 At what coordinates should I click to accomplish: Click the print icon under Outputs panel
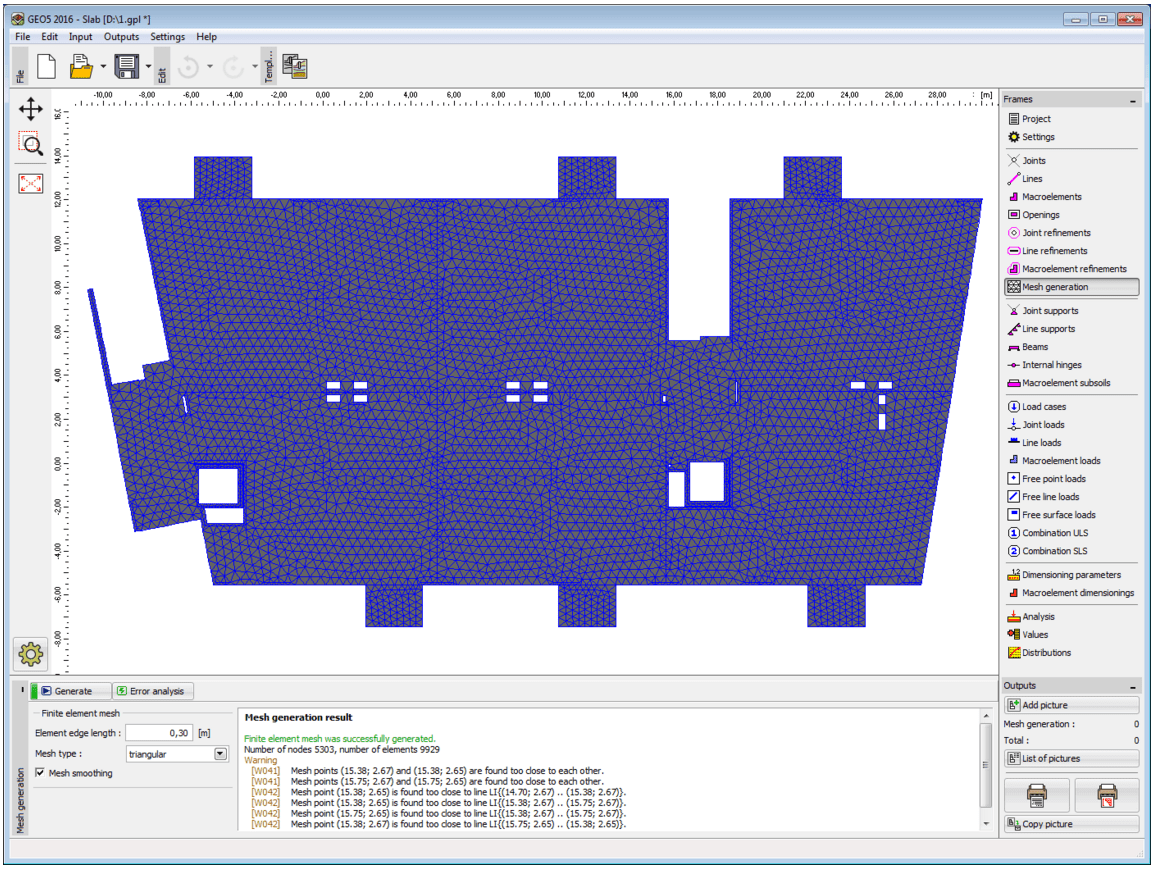click(1037, 795)
